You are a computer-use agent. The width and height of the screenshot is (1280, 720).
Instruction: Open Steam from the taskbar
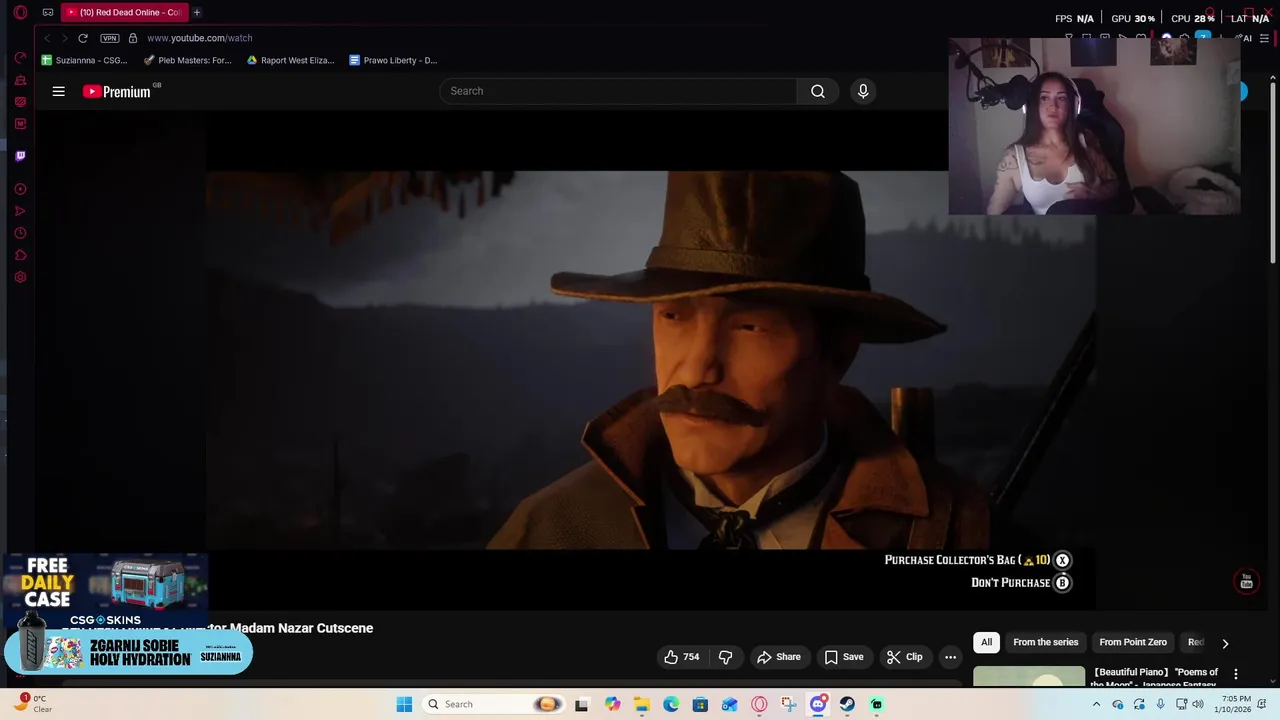(847, 704)
